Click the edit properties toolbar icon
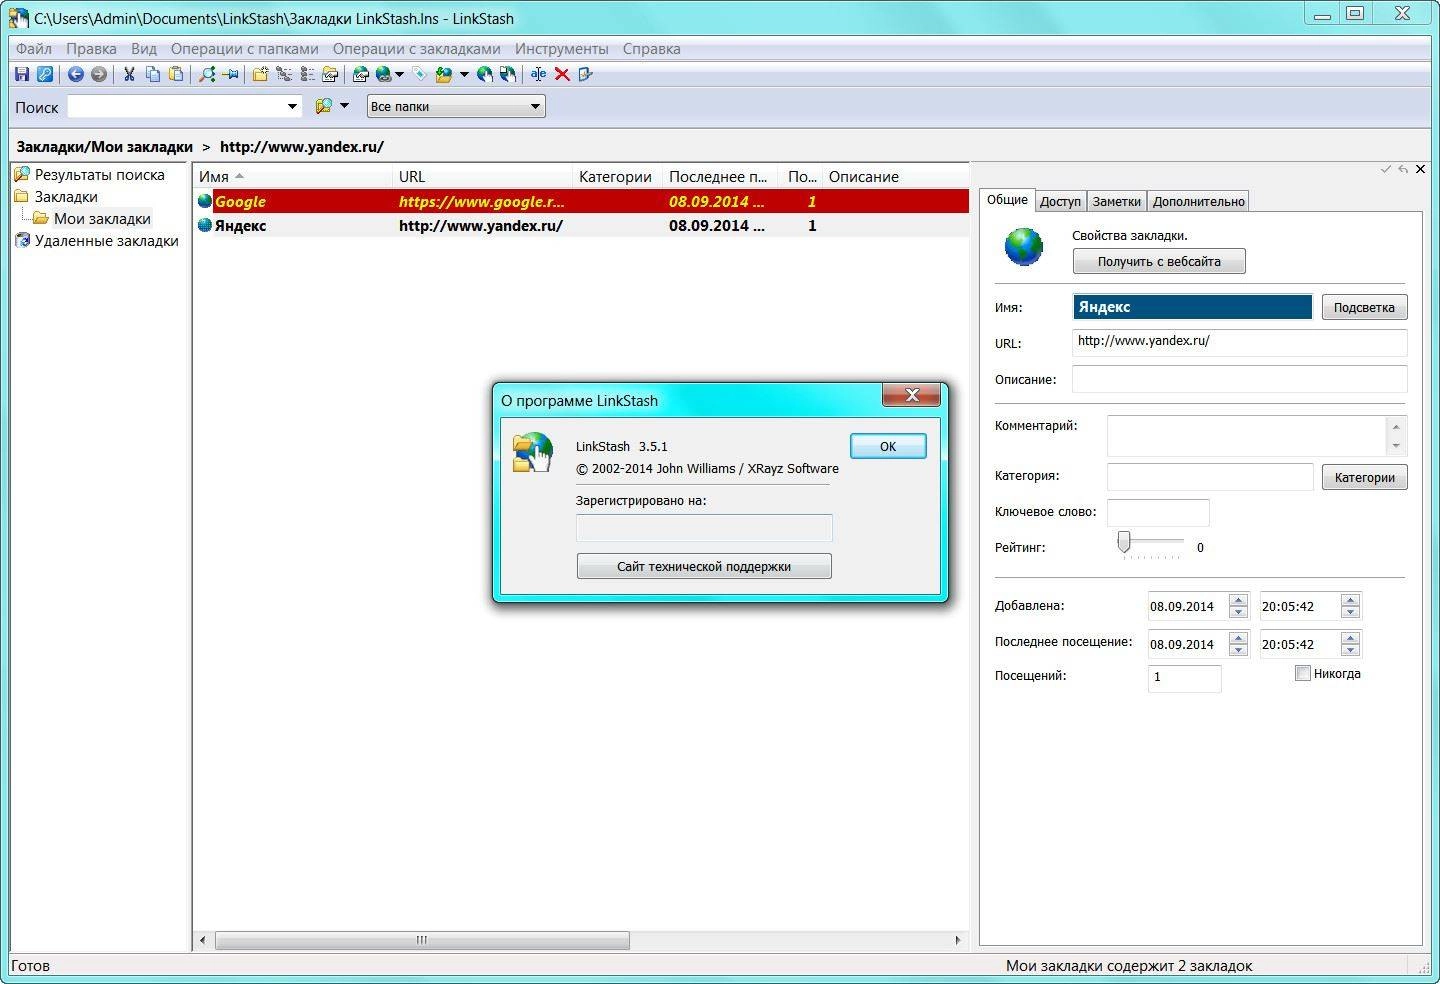The image size is (1440, 984). pos(586,74)
